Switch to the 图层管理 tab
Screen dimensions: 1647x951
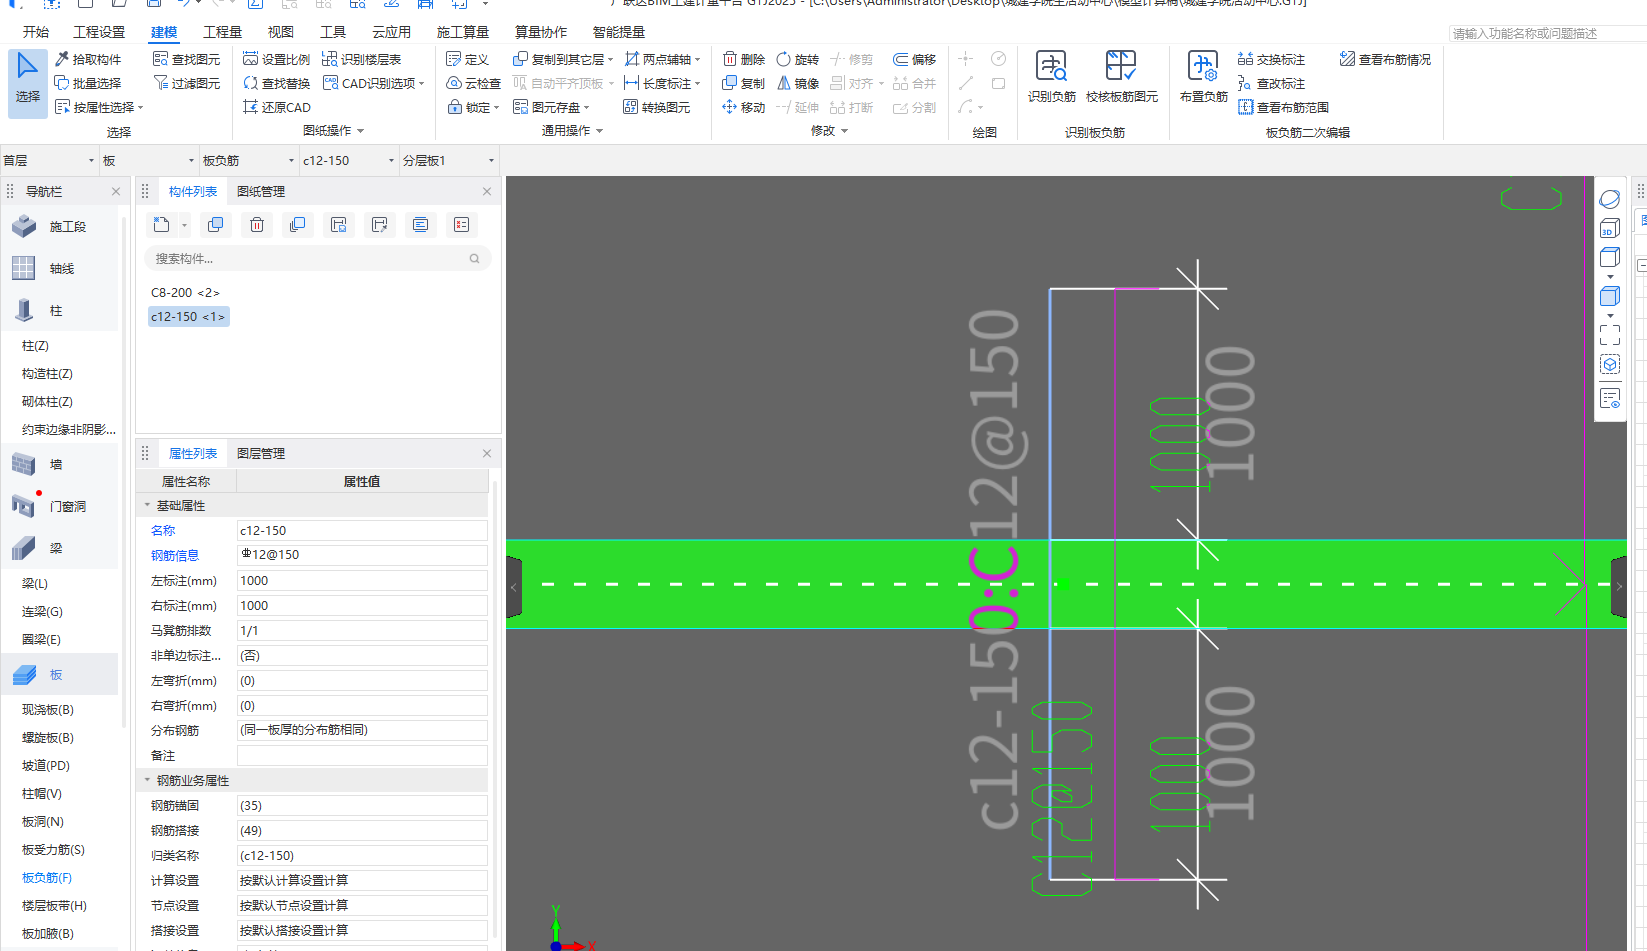[261, 453]
